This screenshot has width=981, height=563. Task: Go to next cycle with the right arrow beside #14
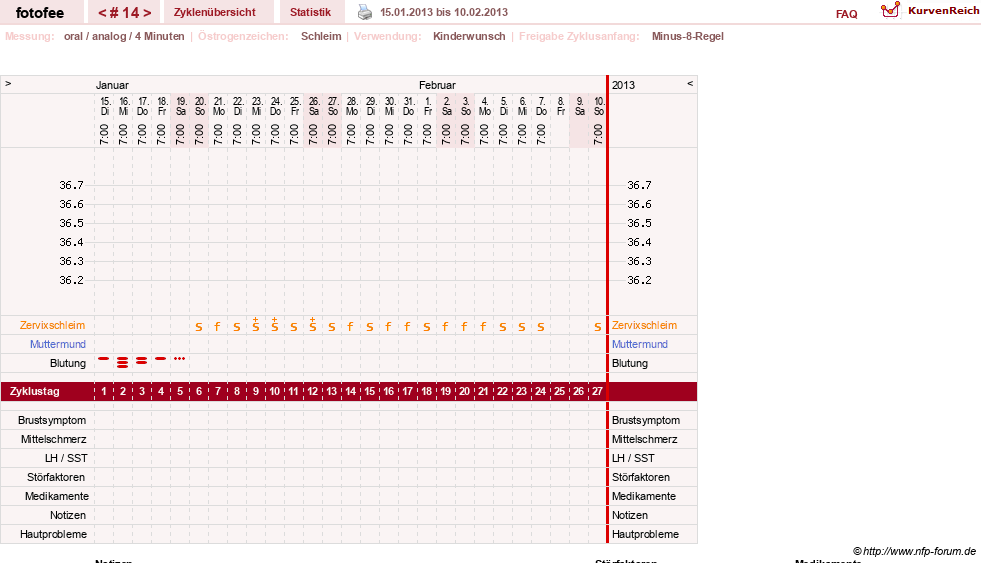tap(147, 13)
